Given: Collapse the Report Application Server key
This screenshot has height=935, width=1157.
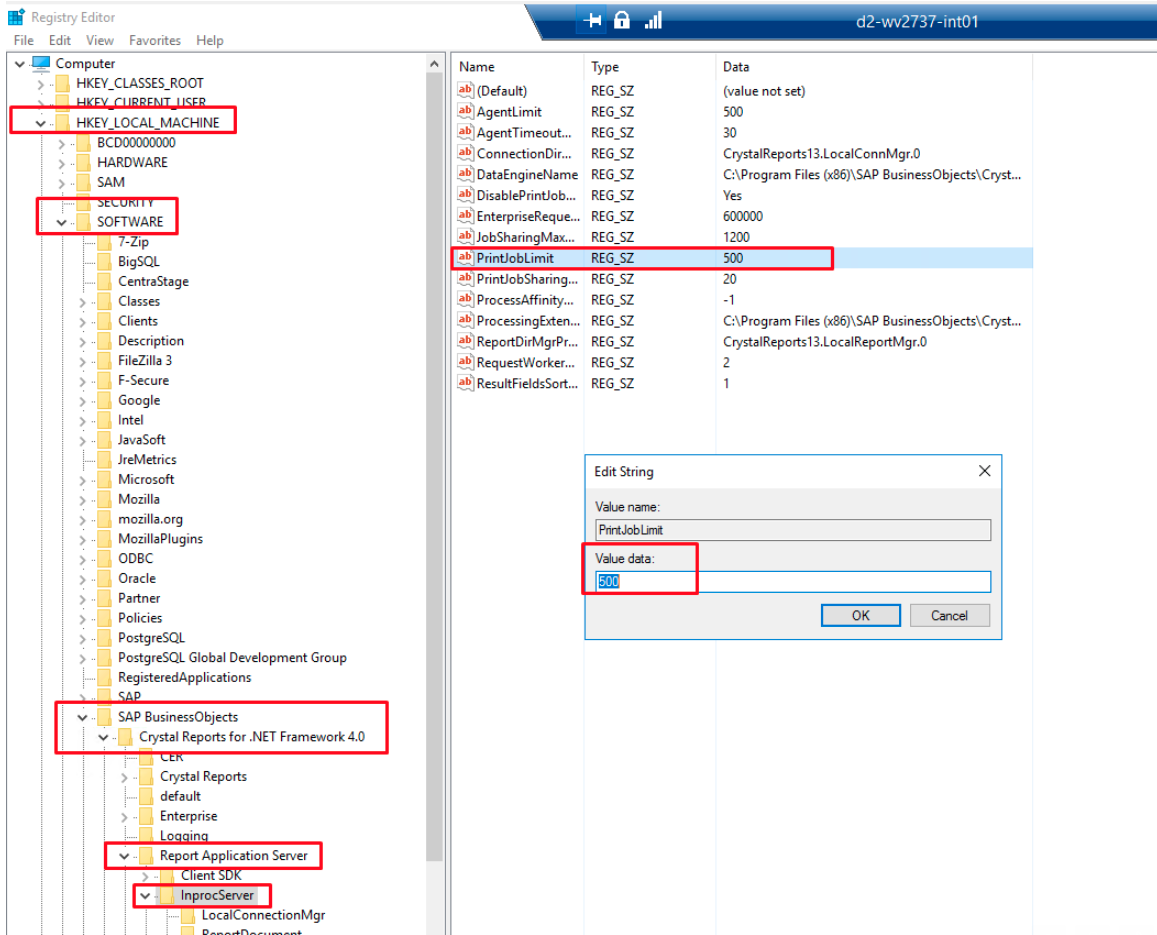Looking at the screenshot, I should (124, 856).
